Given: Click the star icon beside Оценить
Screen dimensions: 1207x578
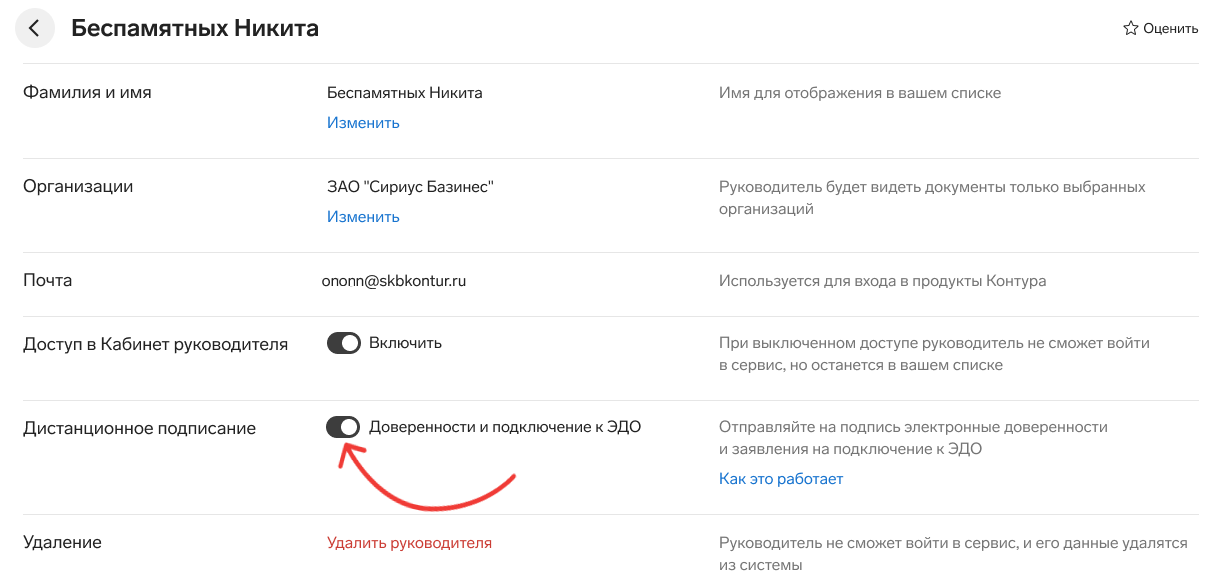Looking at the screenshot, I should click(x=1131, y=28).
